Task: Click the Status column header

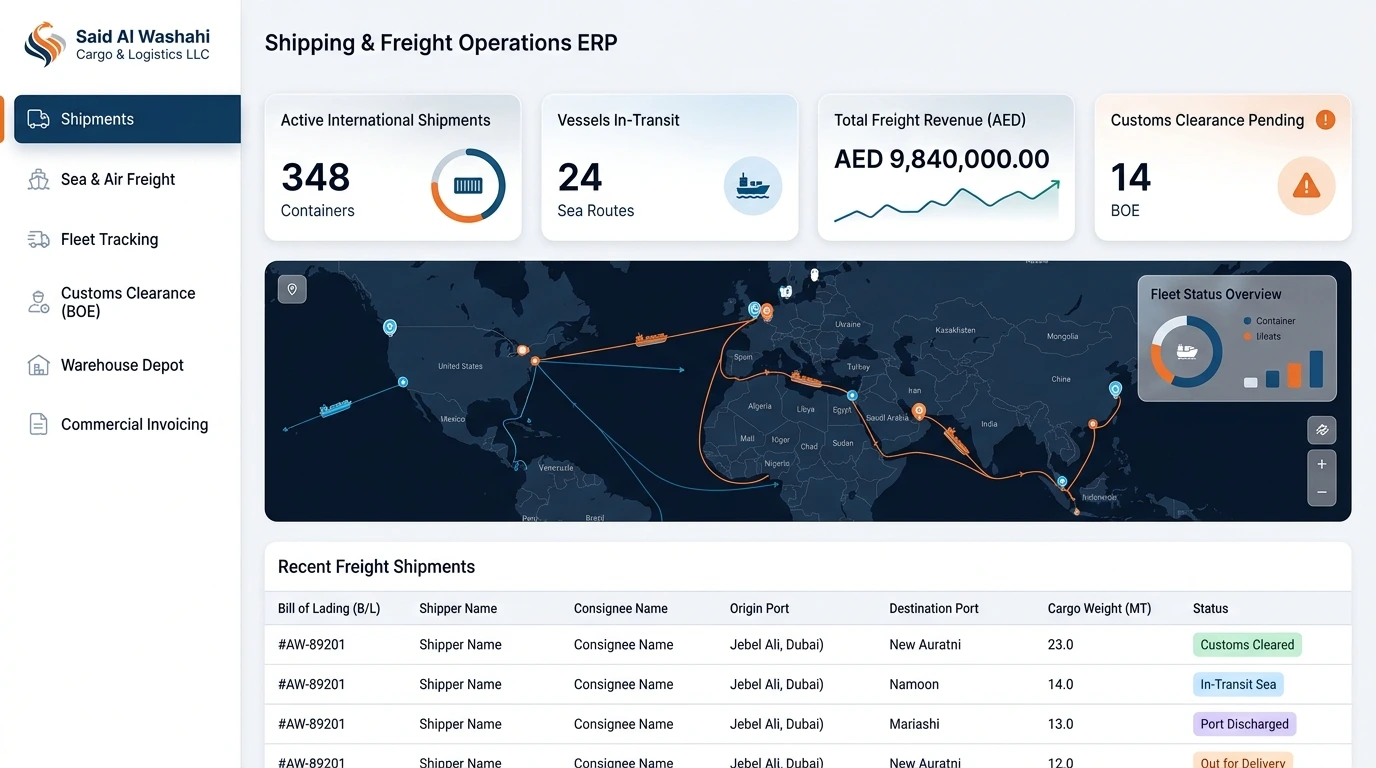Action: point(1210,608)
